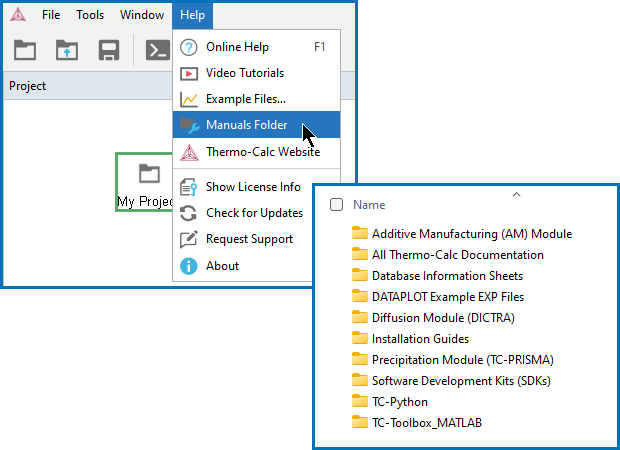Click the Thermo-Calc Website triangle logo icon

(189, 152)
